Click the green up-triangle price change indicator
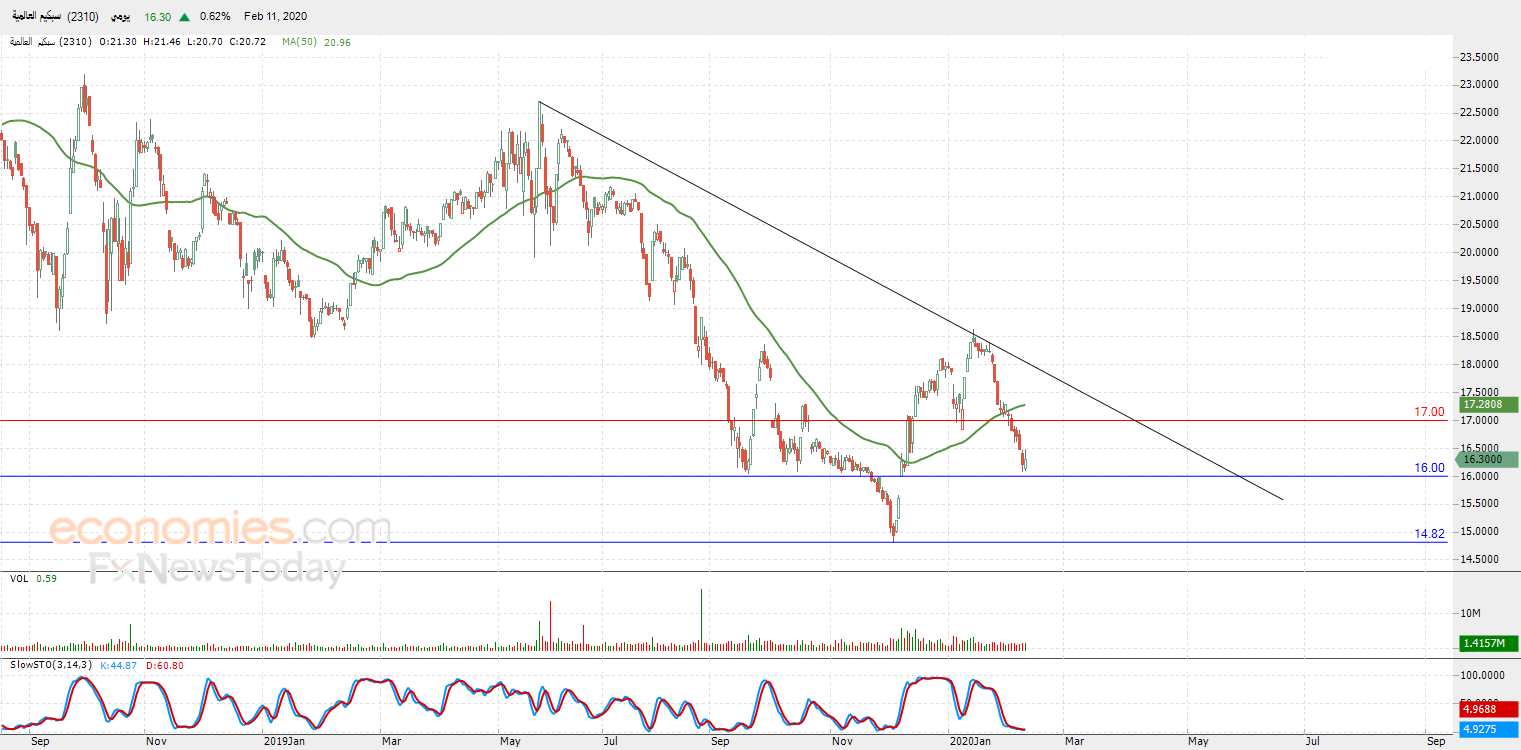This screenshot has width=1521, height=750. point(185,17)
